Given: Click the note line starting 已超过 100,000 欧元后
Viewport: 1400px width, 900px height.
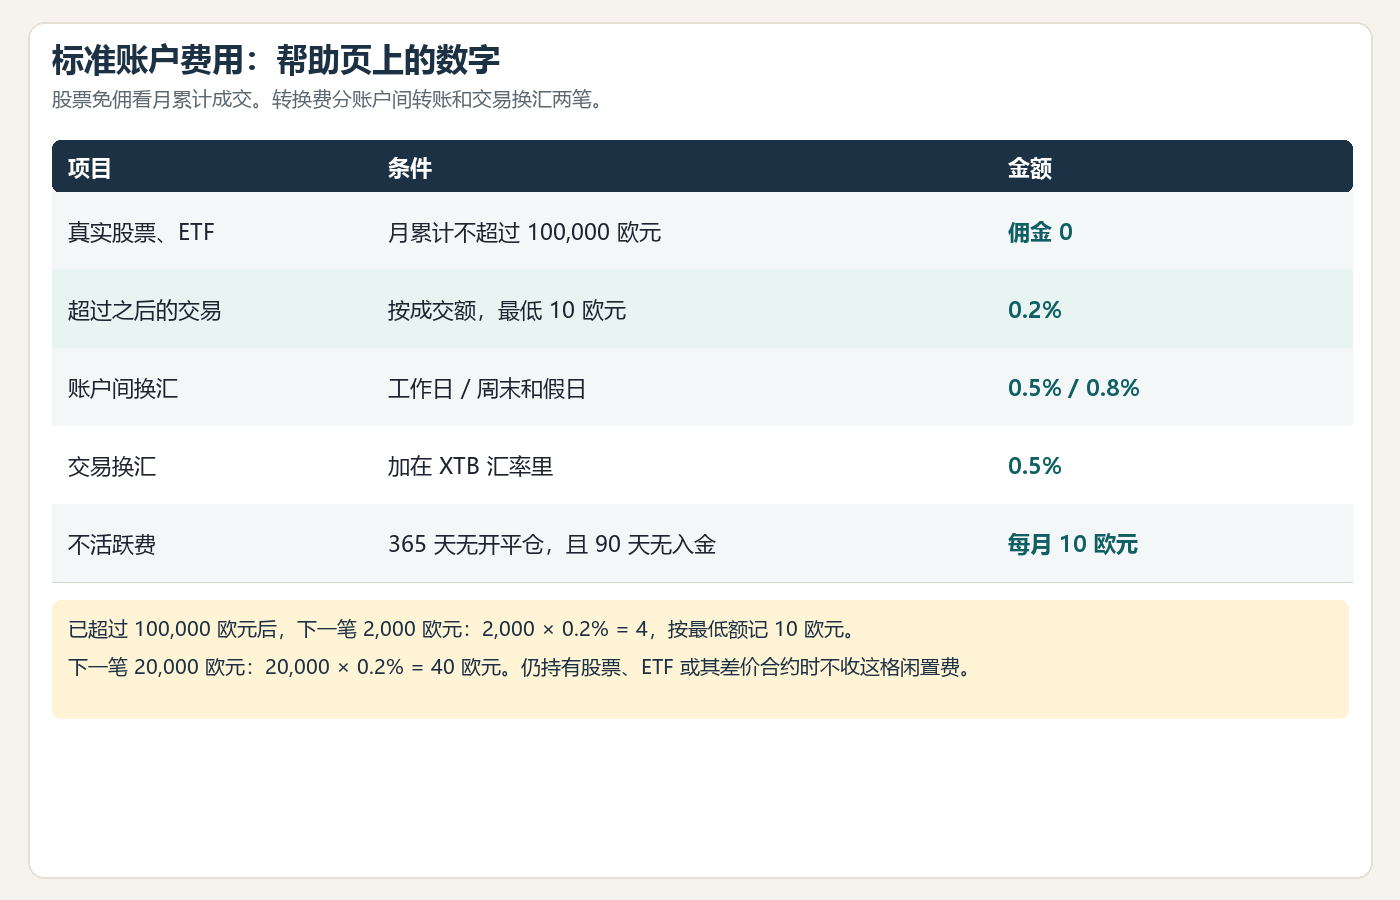Looking at the screenshot, I should tap(462, 629).
